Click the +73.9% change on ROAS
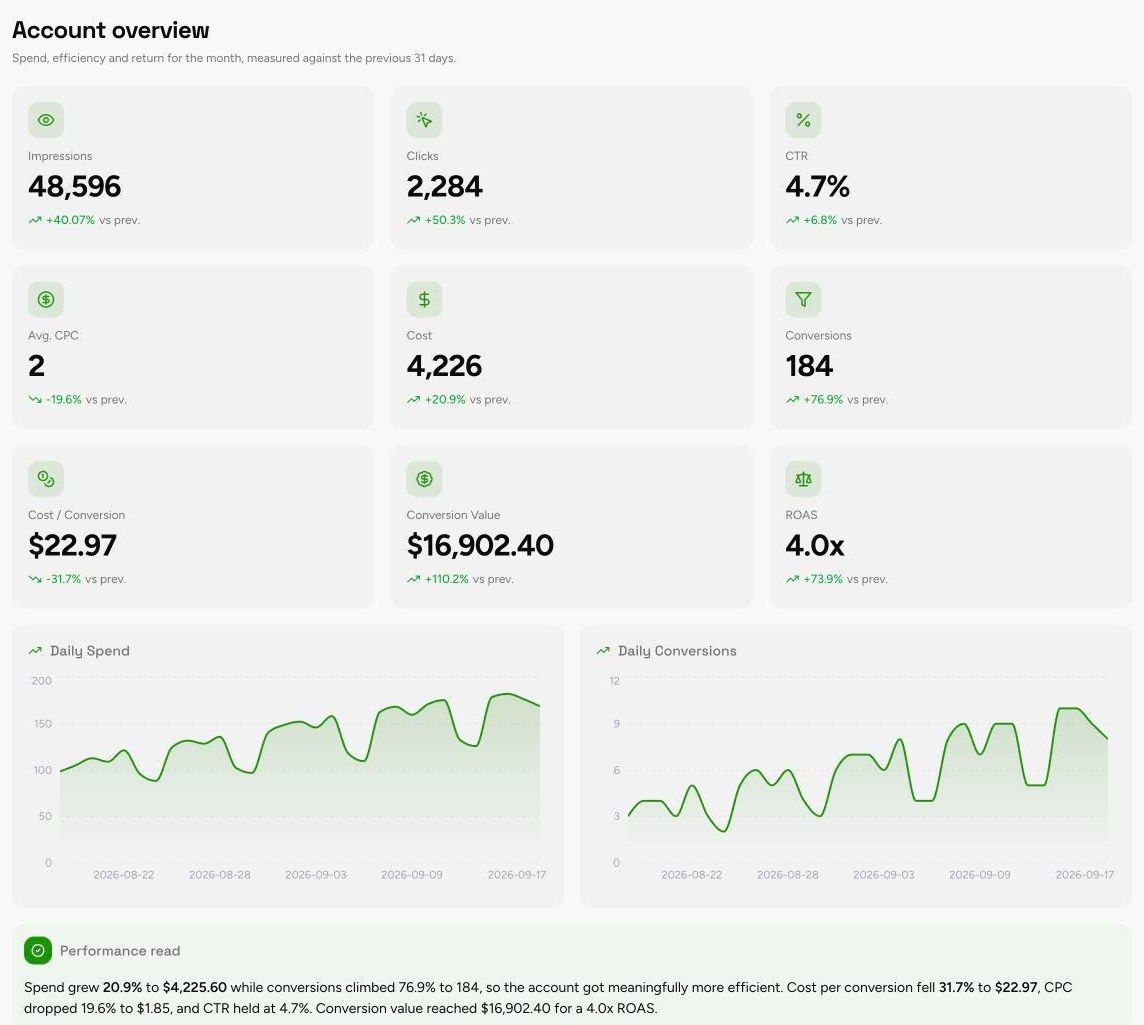The width and height of the screenshot is (1144, 1025). (x=823, y=579)
